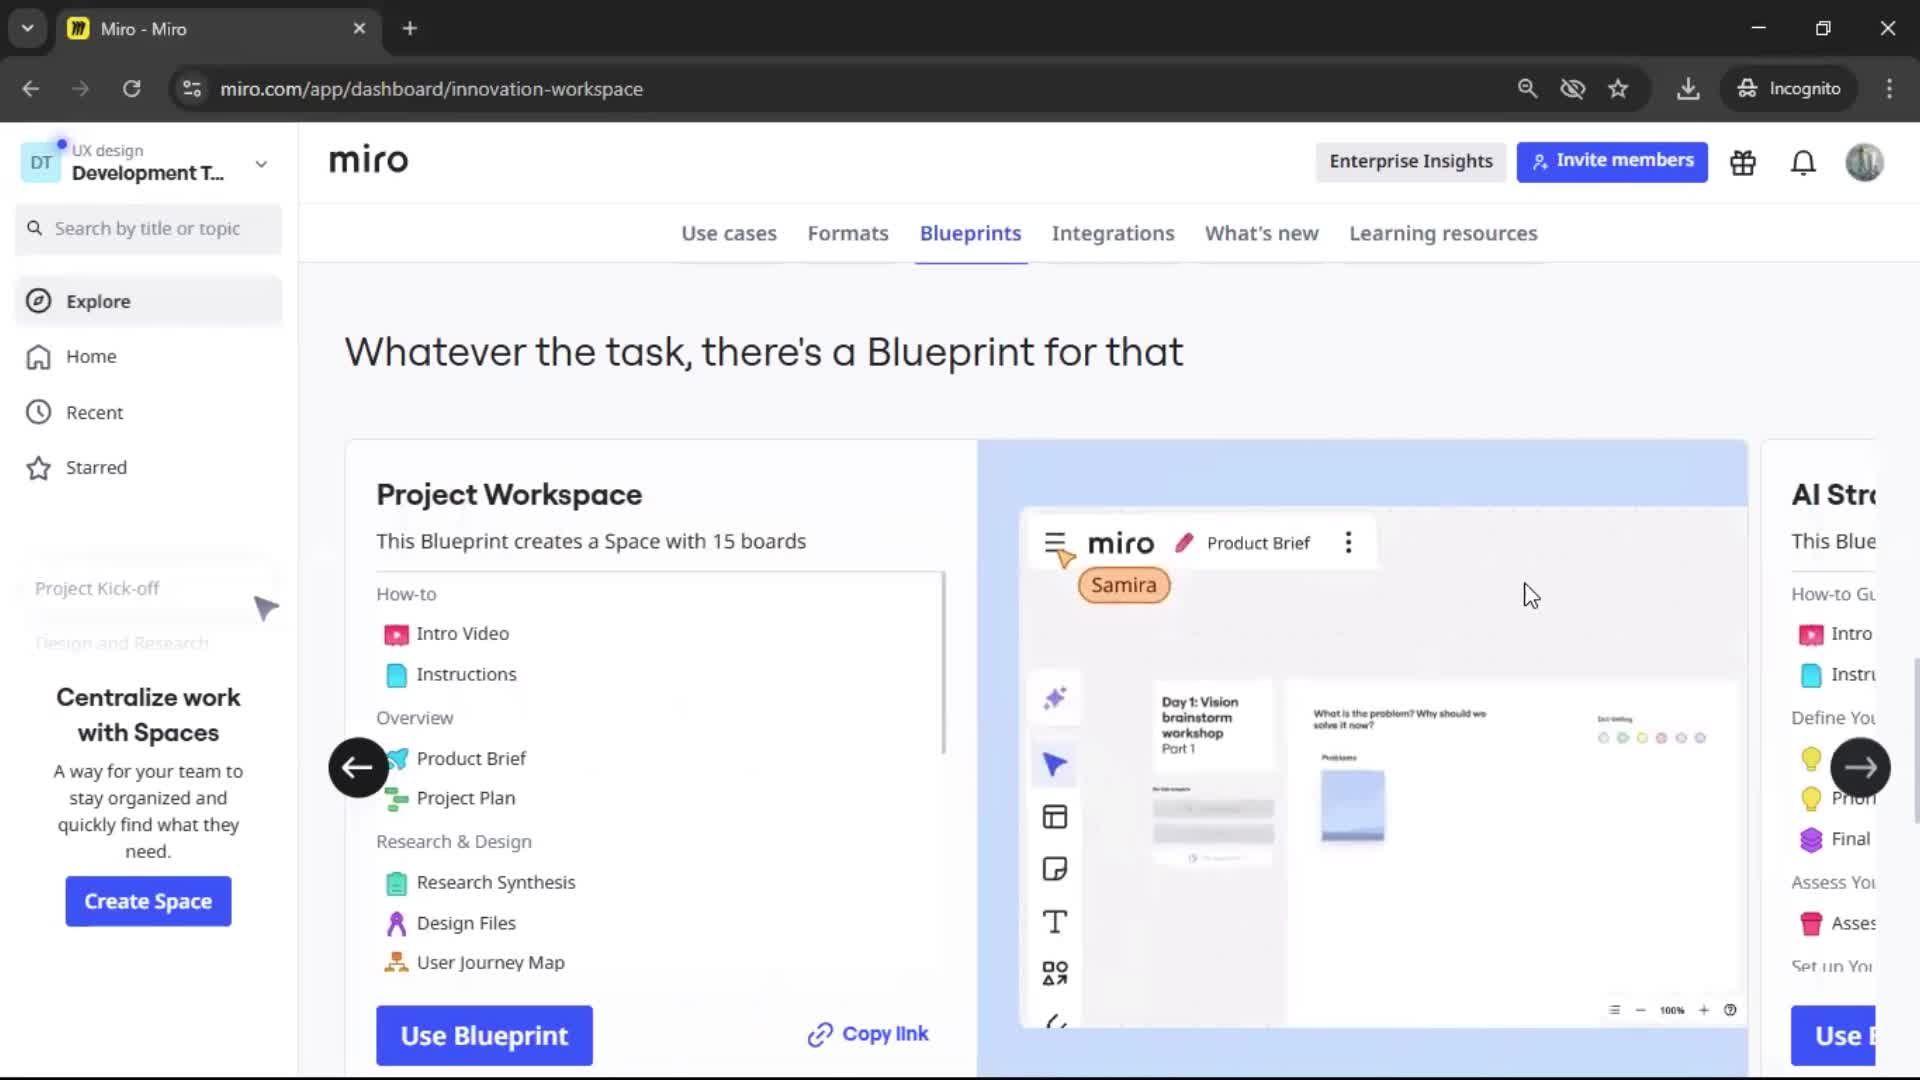Click the Research Synthesis board icon
The image size is (1920, 1080).
pyautogui.click(x=396, y=884)
